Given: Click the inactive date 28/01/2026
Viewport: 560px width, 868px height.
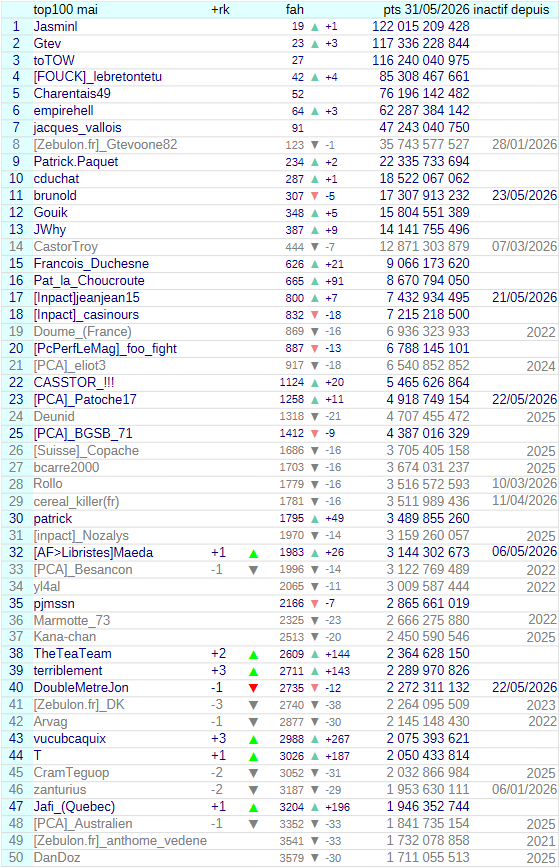Looking at the screenshot, I should tap(524, 144).
